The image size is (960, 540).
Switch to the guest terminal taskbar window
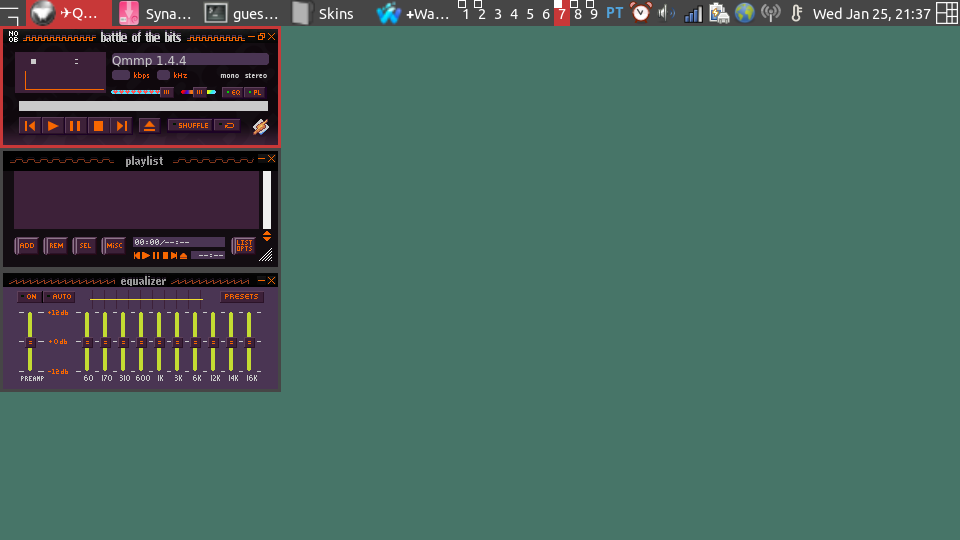click(x=241, y=13)
